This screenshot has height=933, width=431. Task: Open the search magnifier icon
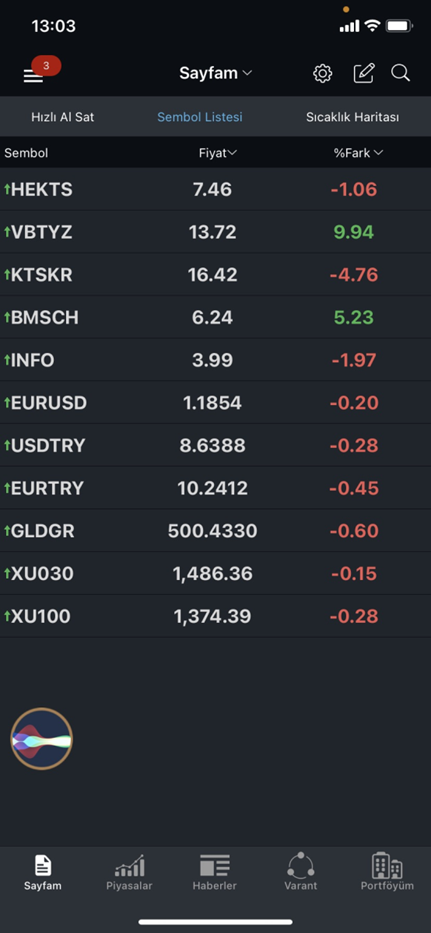[401, 73]
